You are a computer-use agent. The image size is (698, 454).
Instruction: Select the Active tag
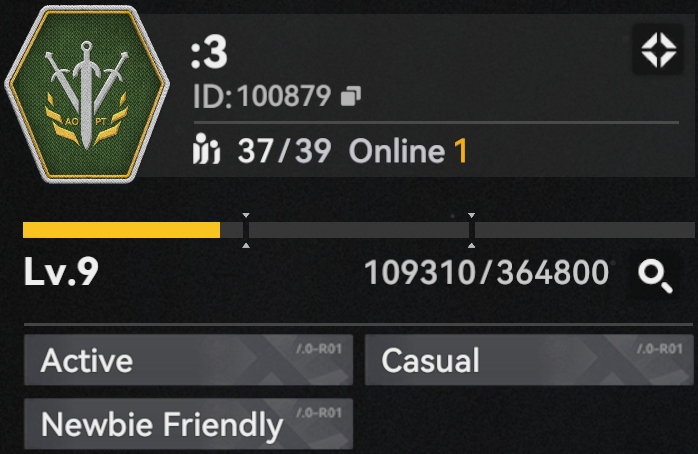(188, 360)
